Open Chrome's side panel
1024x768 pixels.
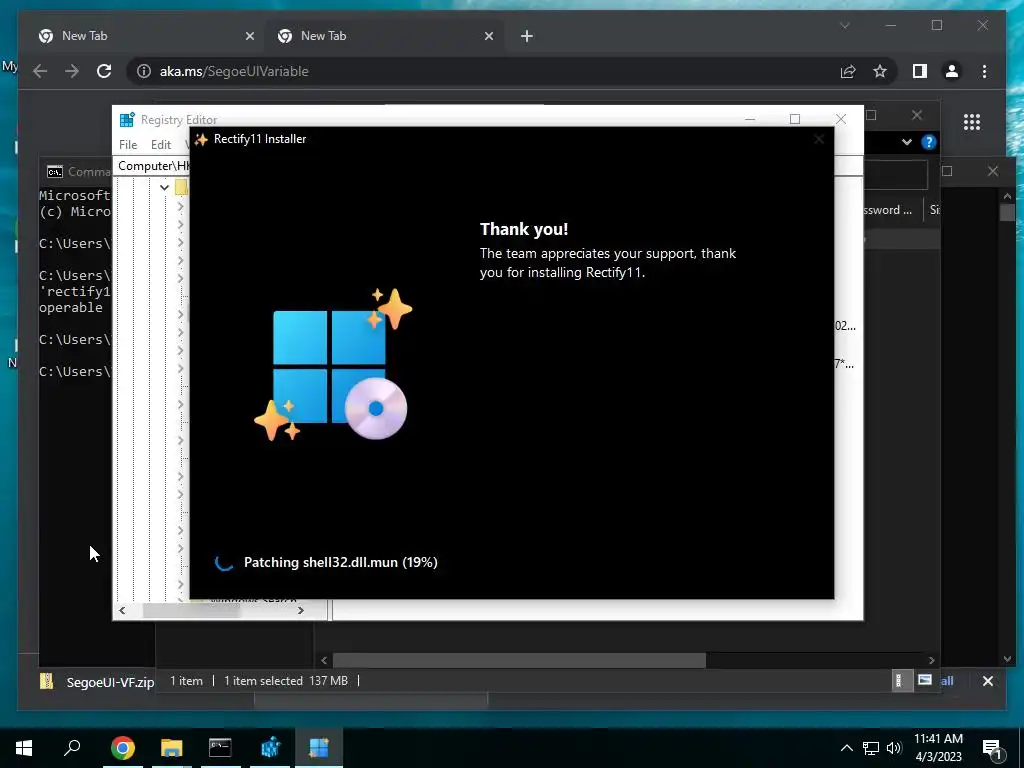tap(920, 71)
